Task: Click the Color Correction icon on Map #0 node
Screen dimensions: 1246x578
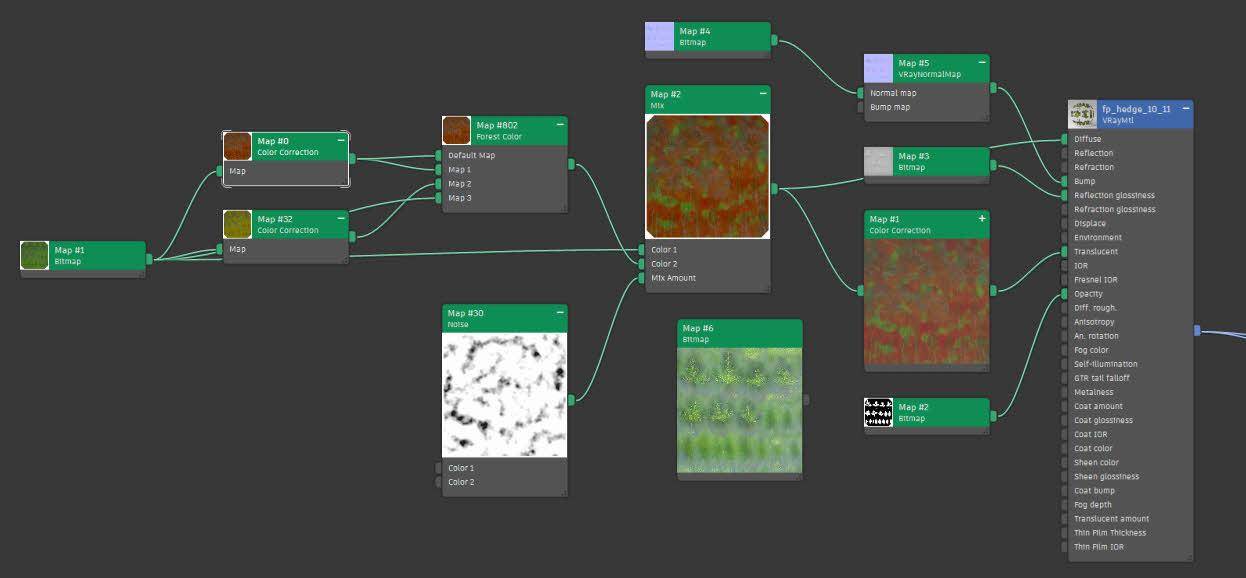Action: point(236,146)
